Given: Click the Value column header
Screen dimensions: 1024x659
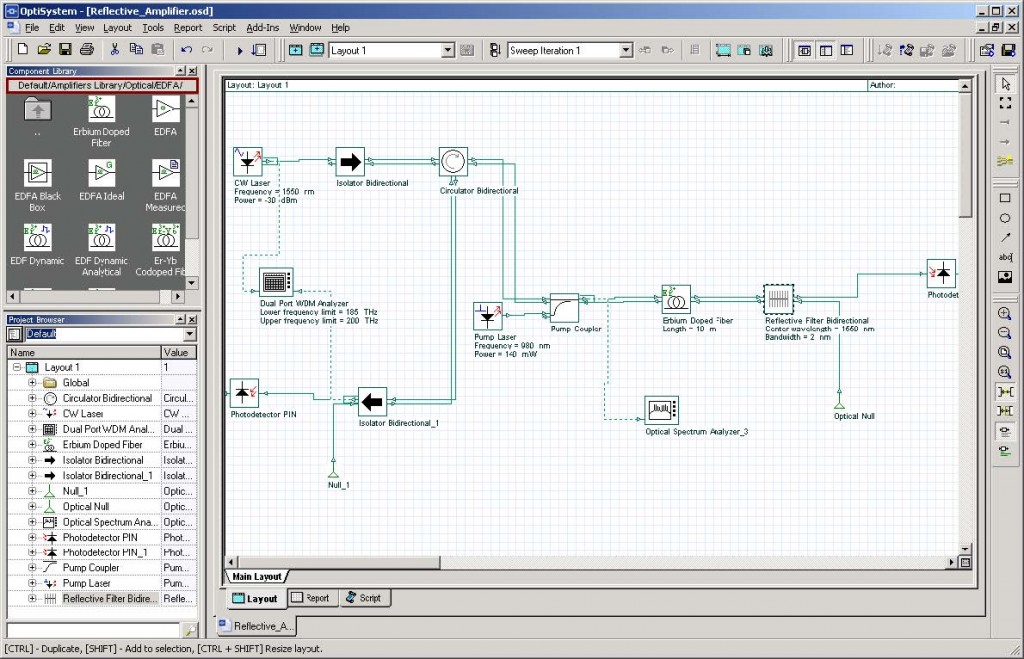Looking at the screenshot, I should point(179,352).
